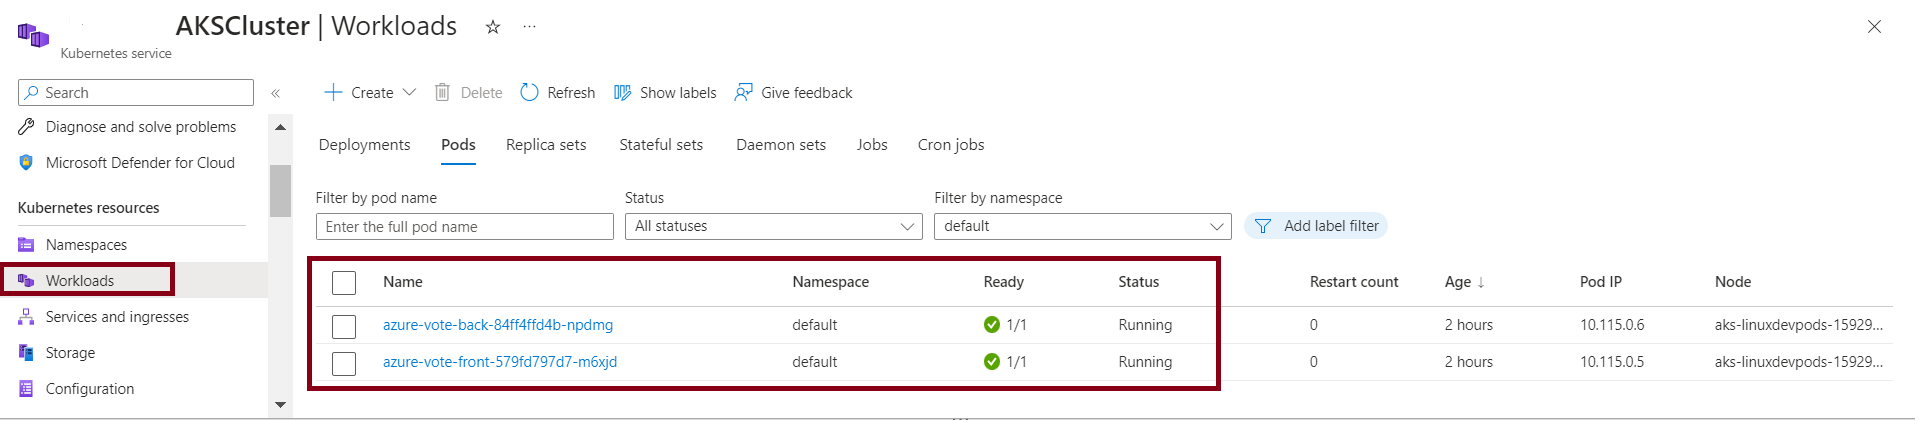Focus the Filter by pod name field

pyautogui.click(x=465, y=227)
